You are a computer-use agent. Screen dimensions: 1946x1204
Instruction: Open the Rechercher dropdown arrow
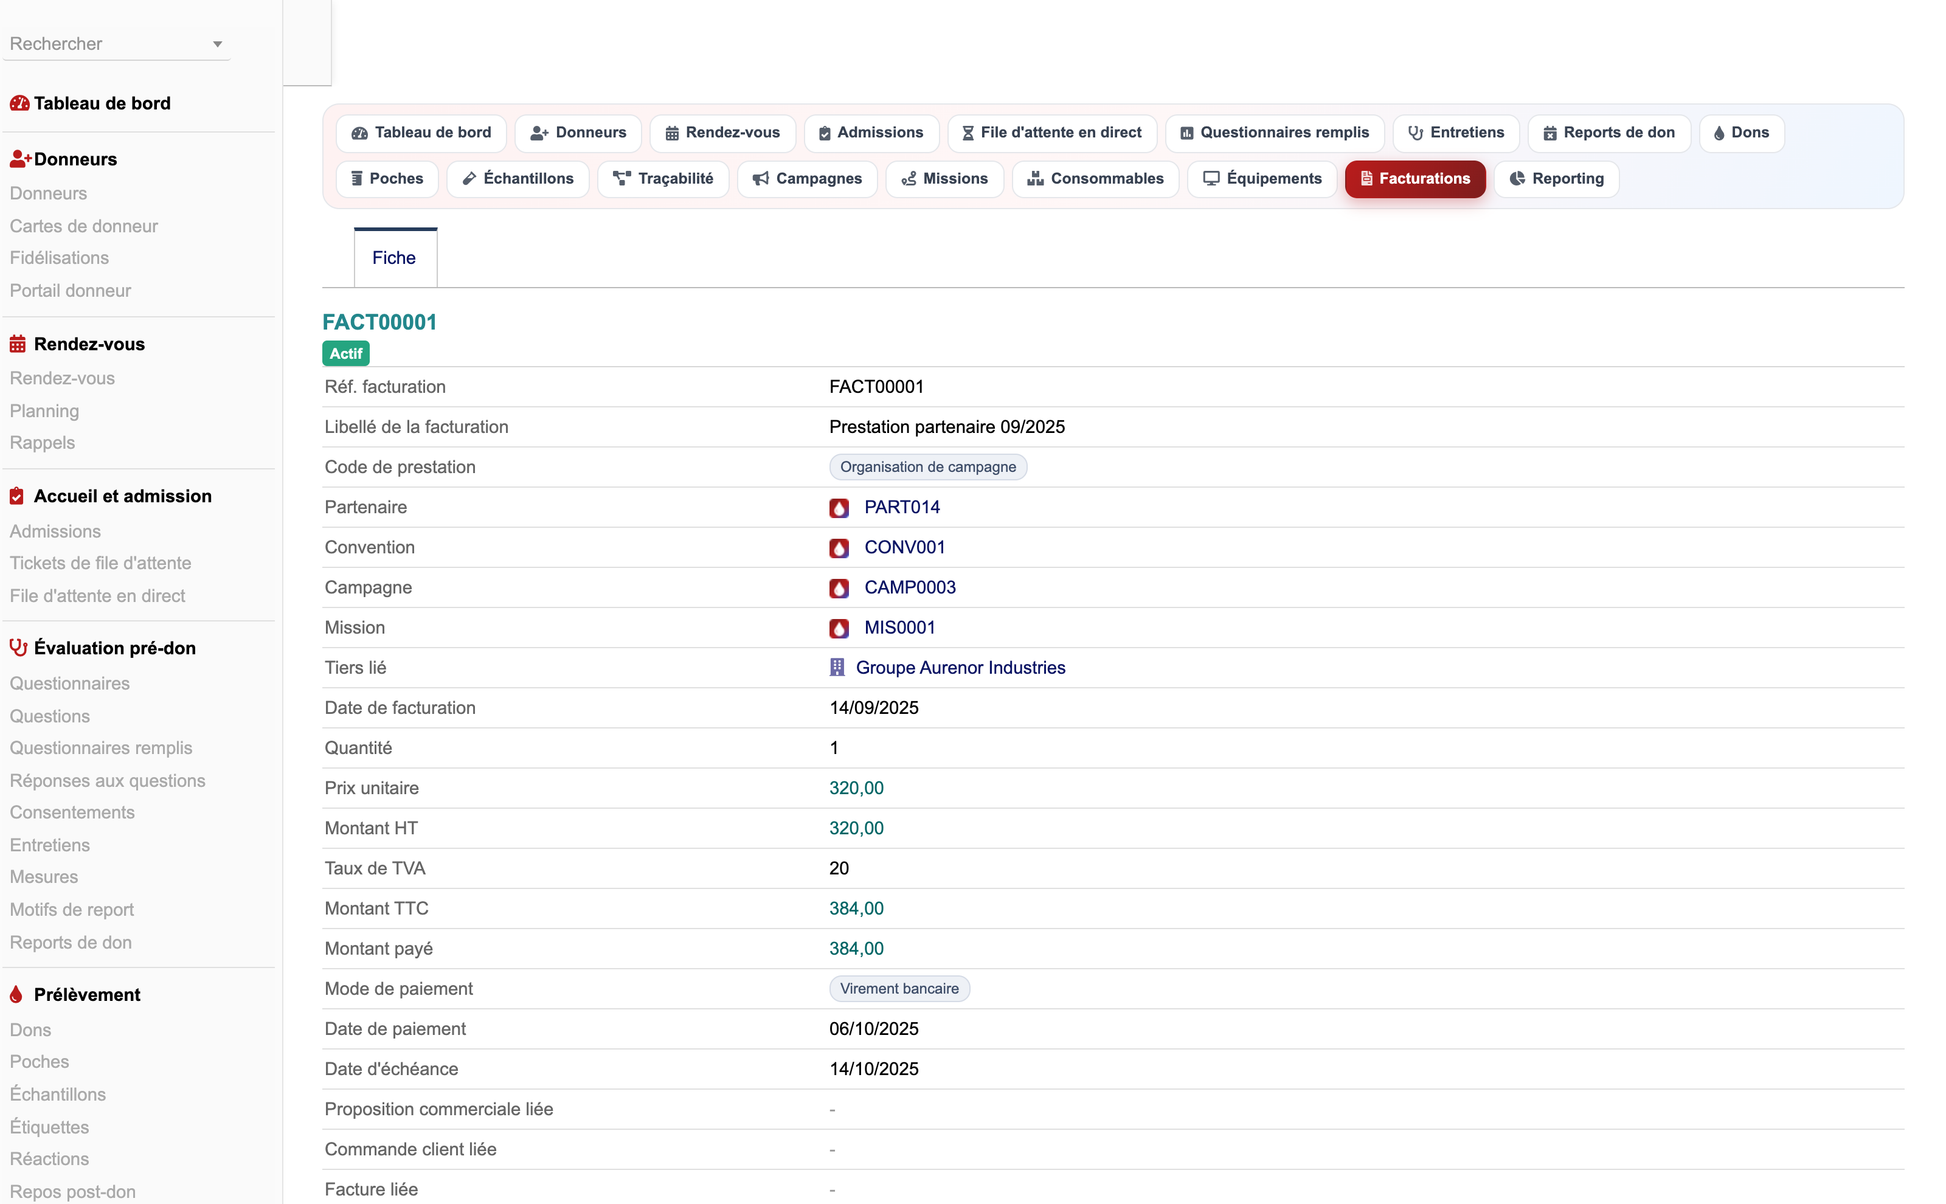(217, 44)
